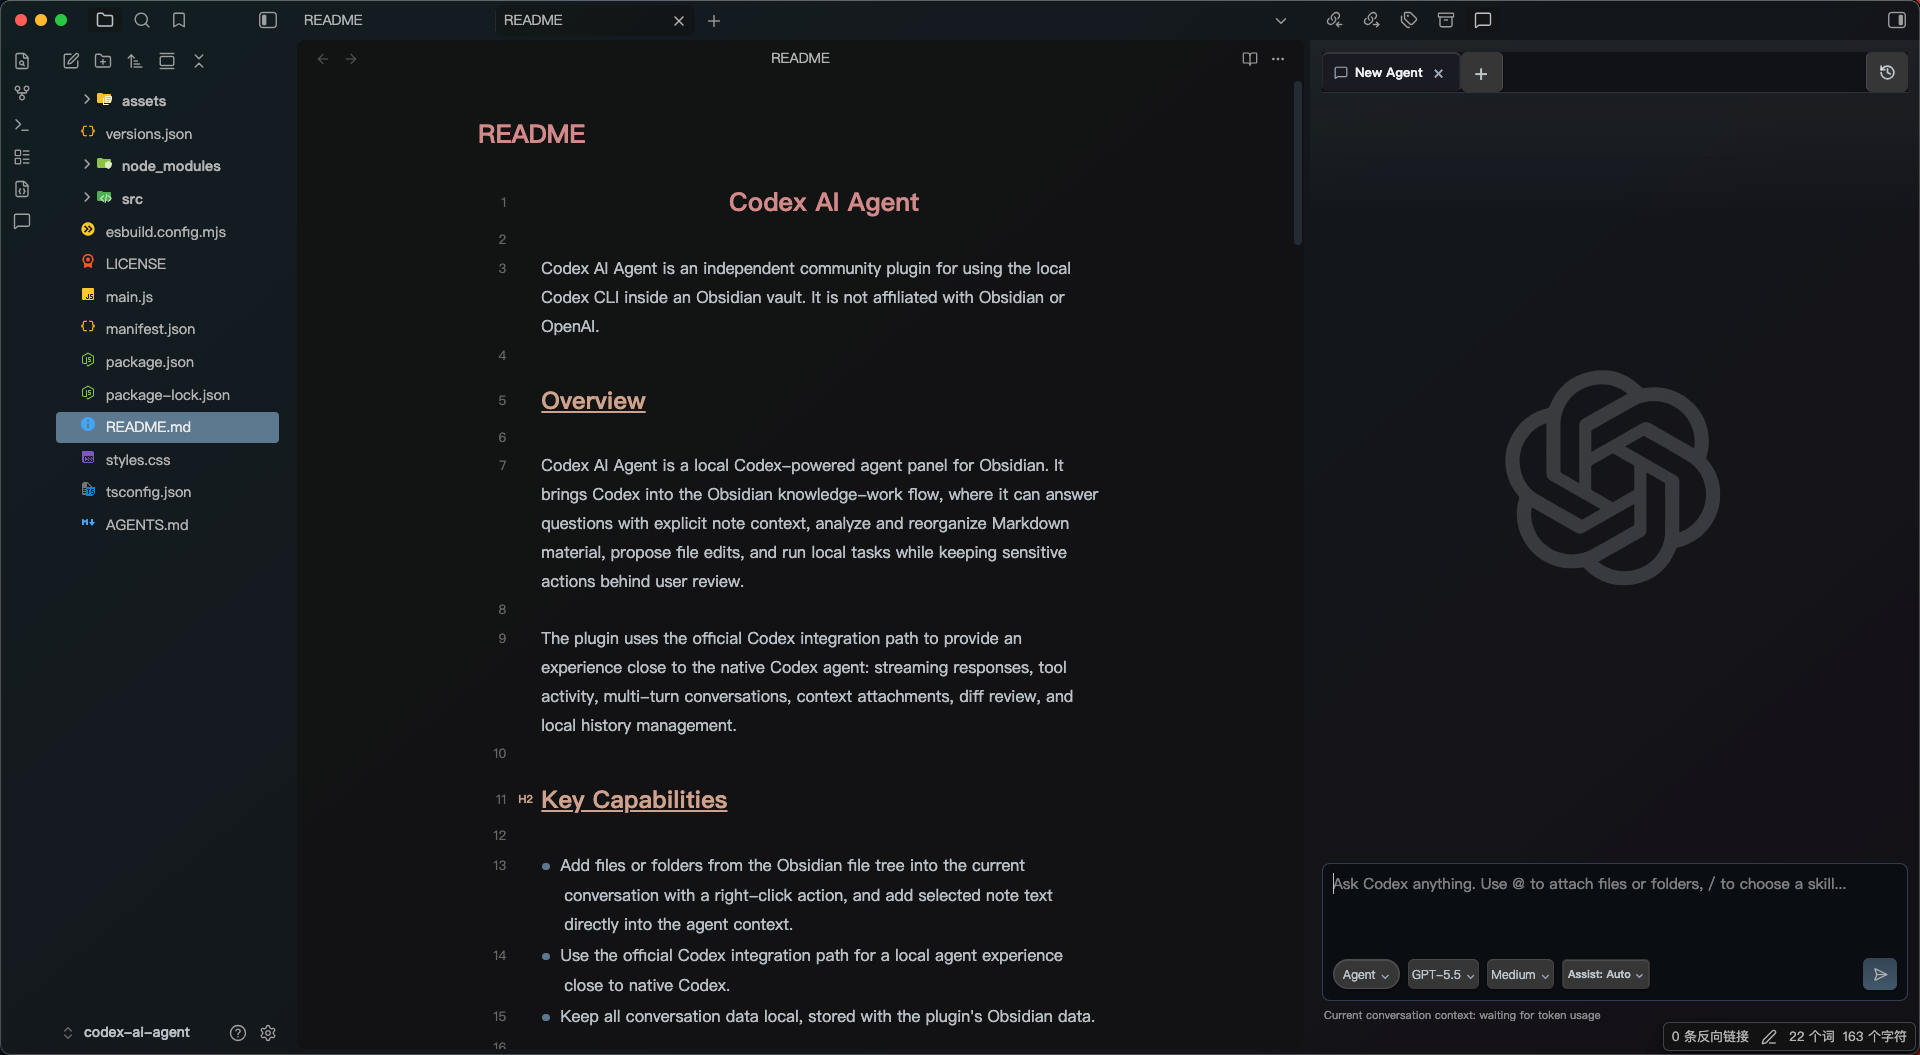The image size is (1920, 1055).
Task: Add a new agent conversation tab
Action: [1481, 73]
